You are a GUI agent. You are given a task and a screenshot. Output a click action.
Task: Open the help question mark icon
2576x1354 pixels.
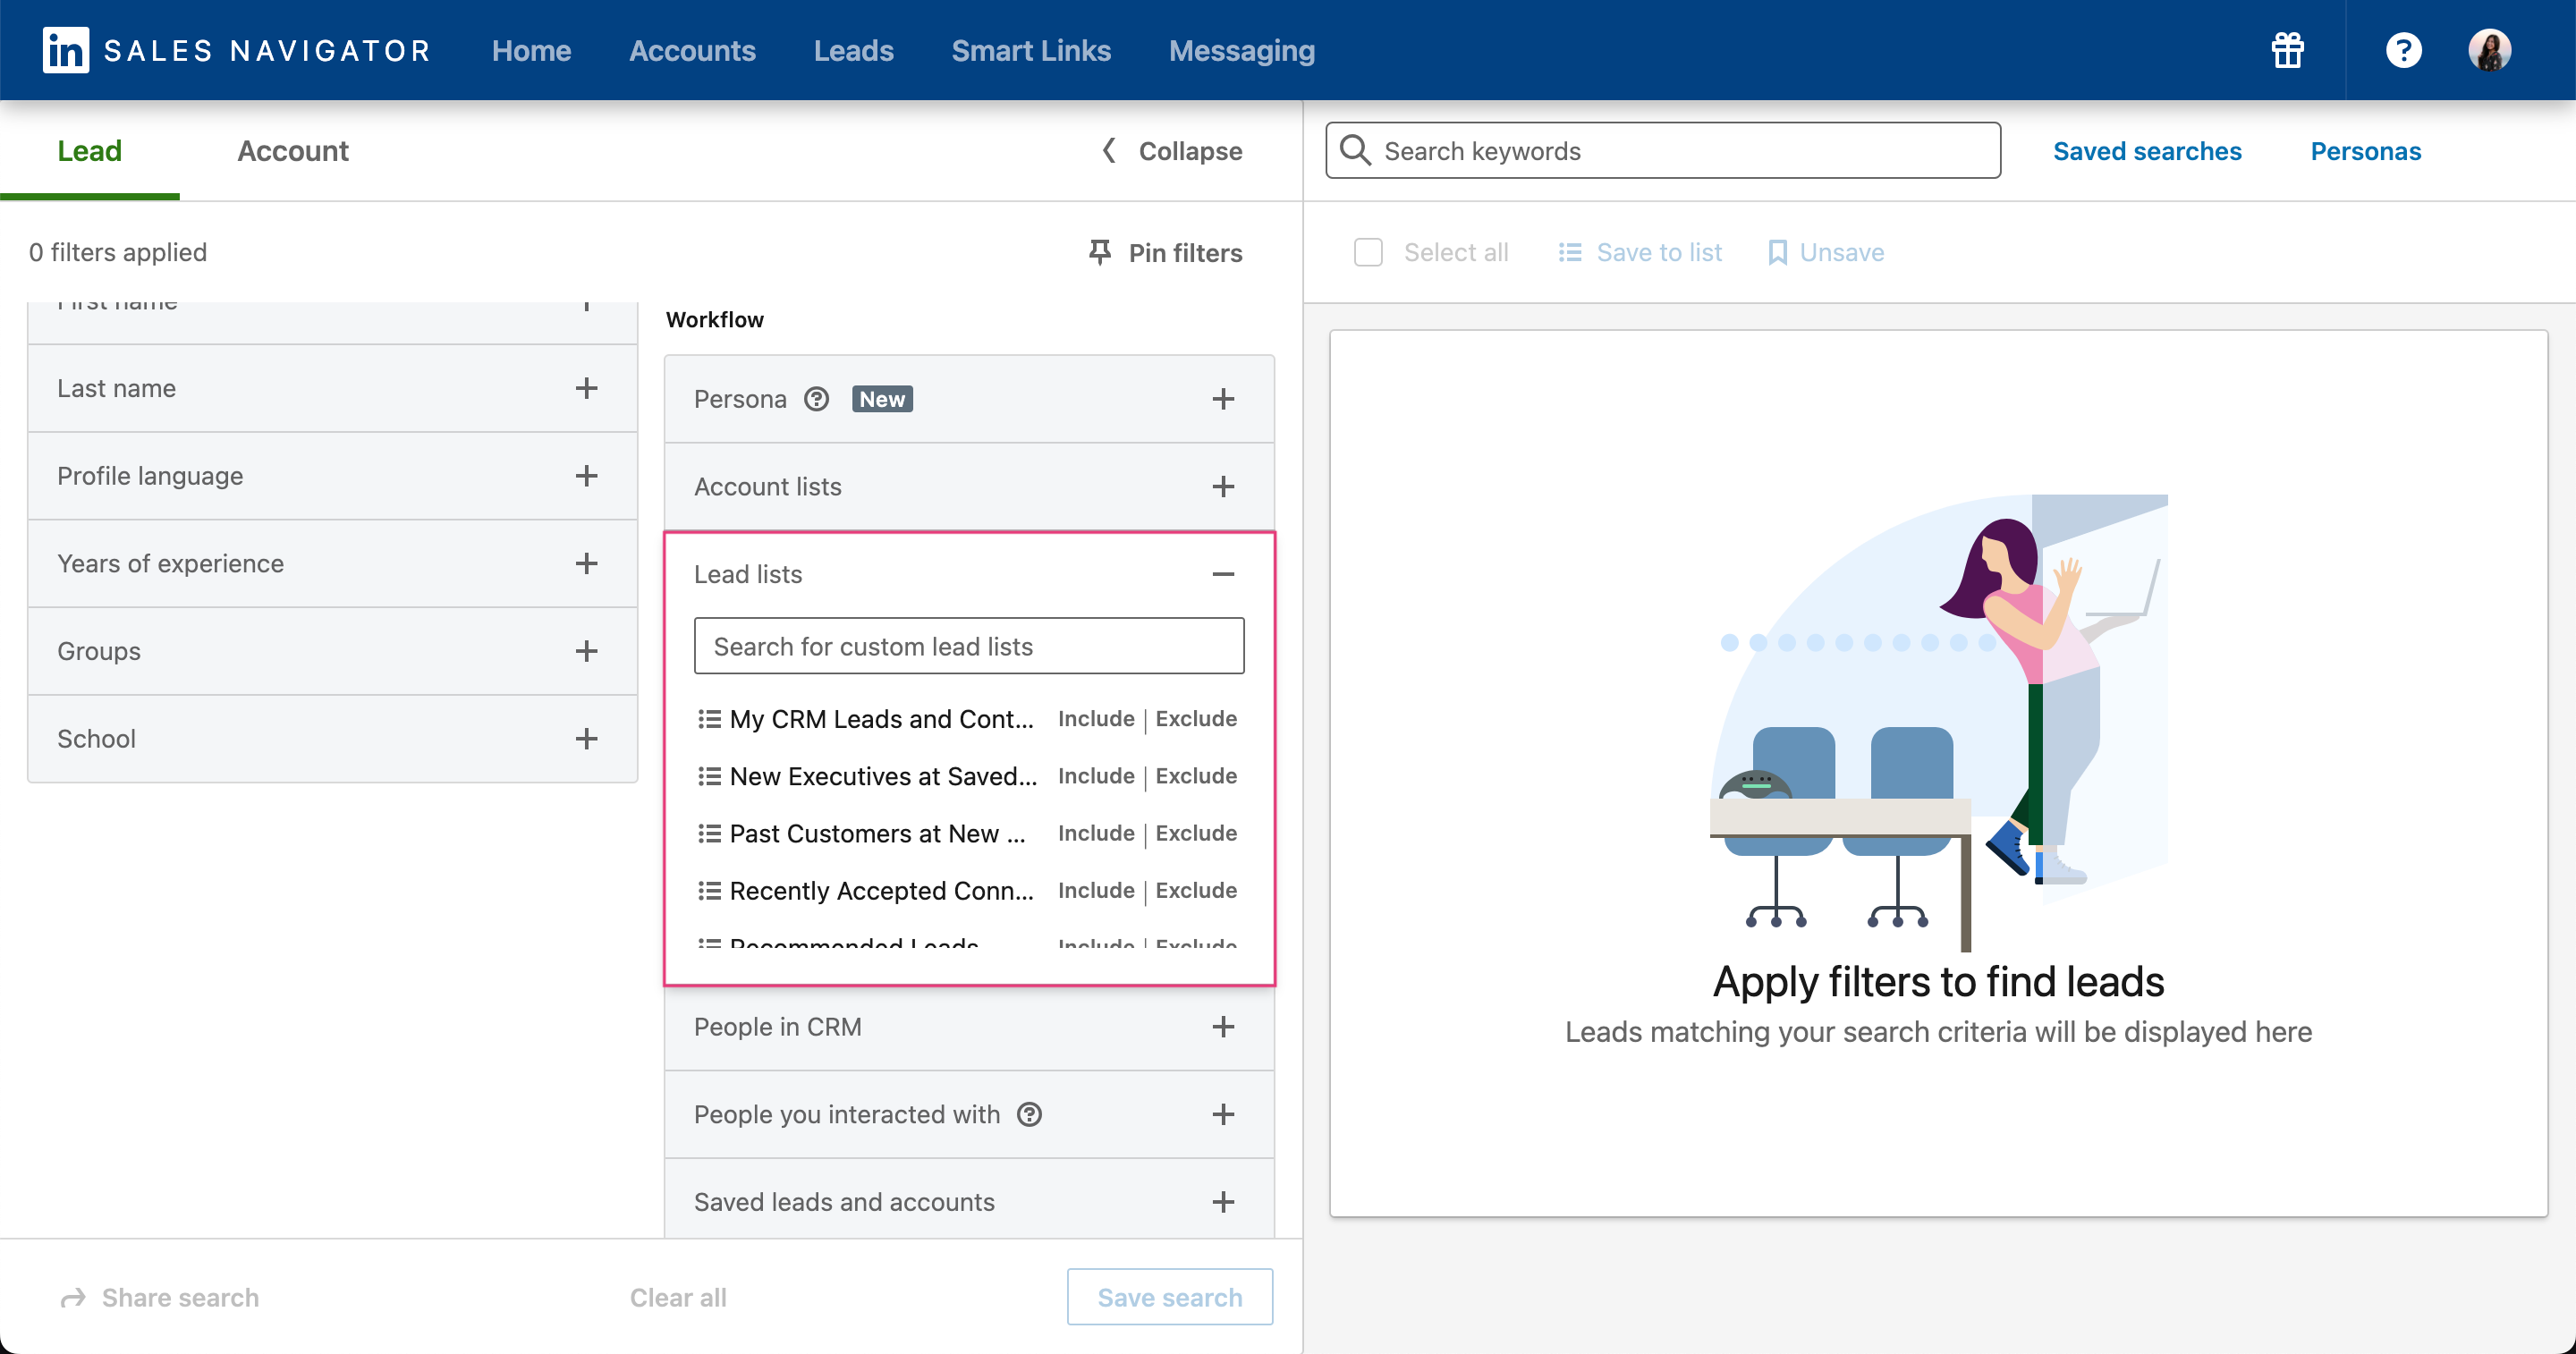pyautogui.click(x=2403, y=50)
